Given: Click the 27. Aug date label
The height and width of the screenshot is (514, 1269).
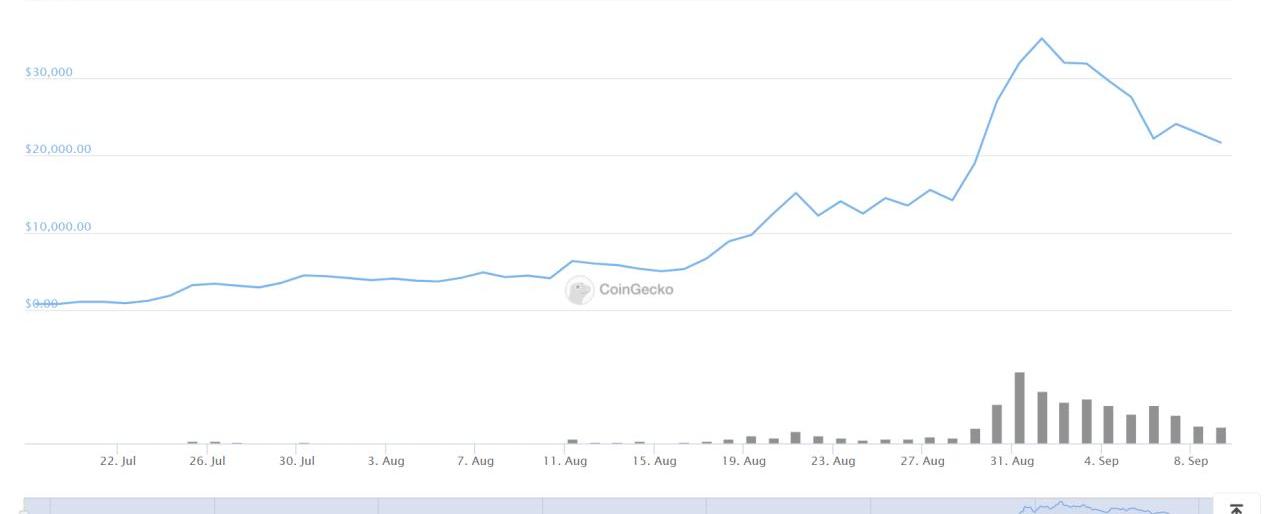Looking at the screenshot, I should (x=922, y=461).
